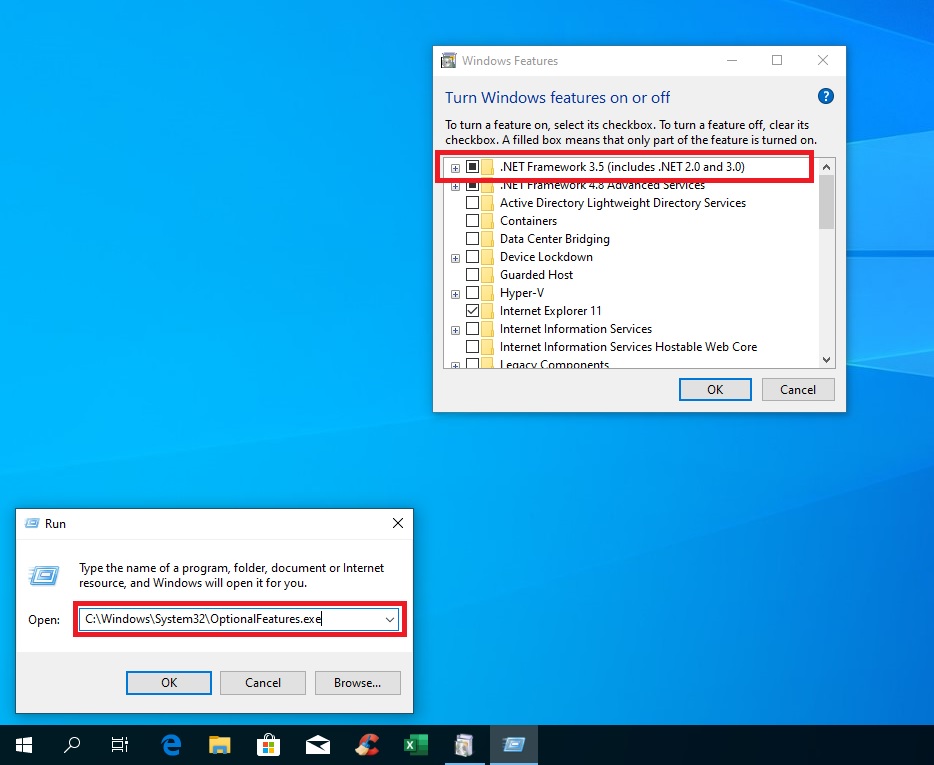Screen dimensions: 934x765
Task: Minimize the Windows Features window
Action: [732, 60]
